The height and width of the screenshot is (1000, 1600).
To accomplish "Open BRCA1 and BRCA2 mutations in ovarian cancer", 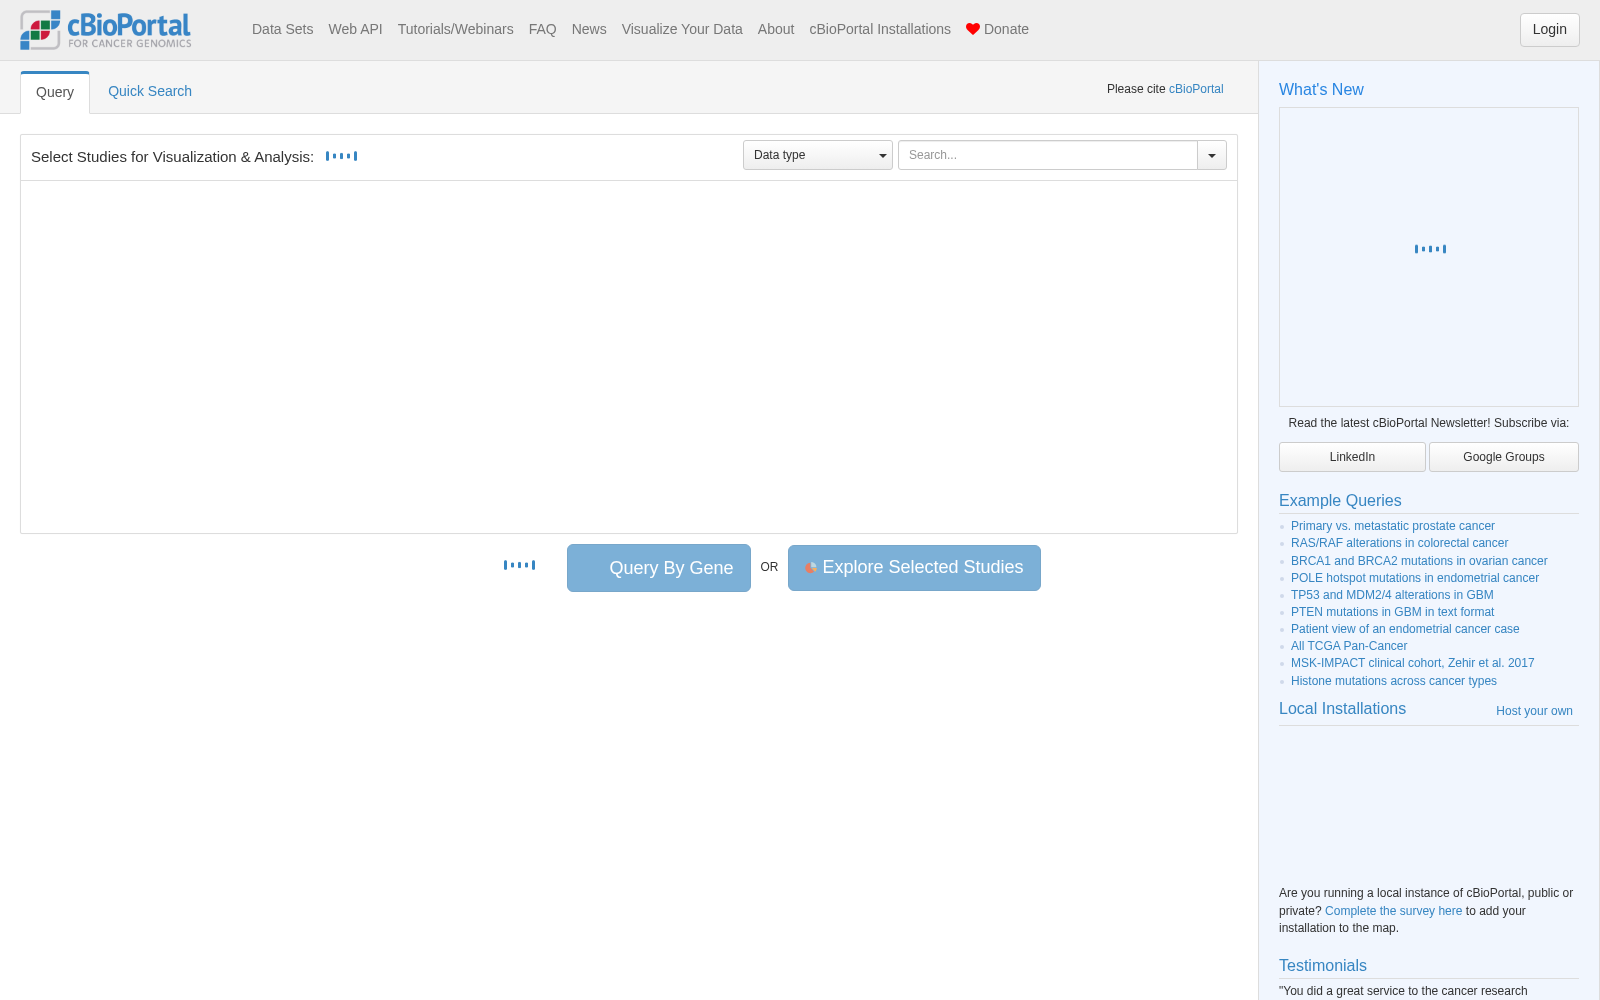I will [x=1419, y=561].
